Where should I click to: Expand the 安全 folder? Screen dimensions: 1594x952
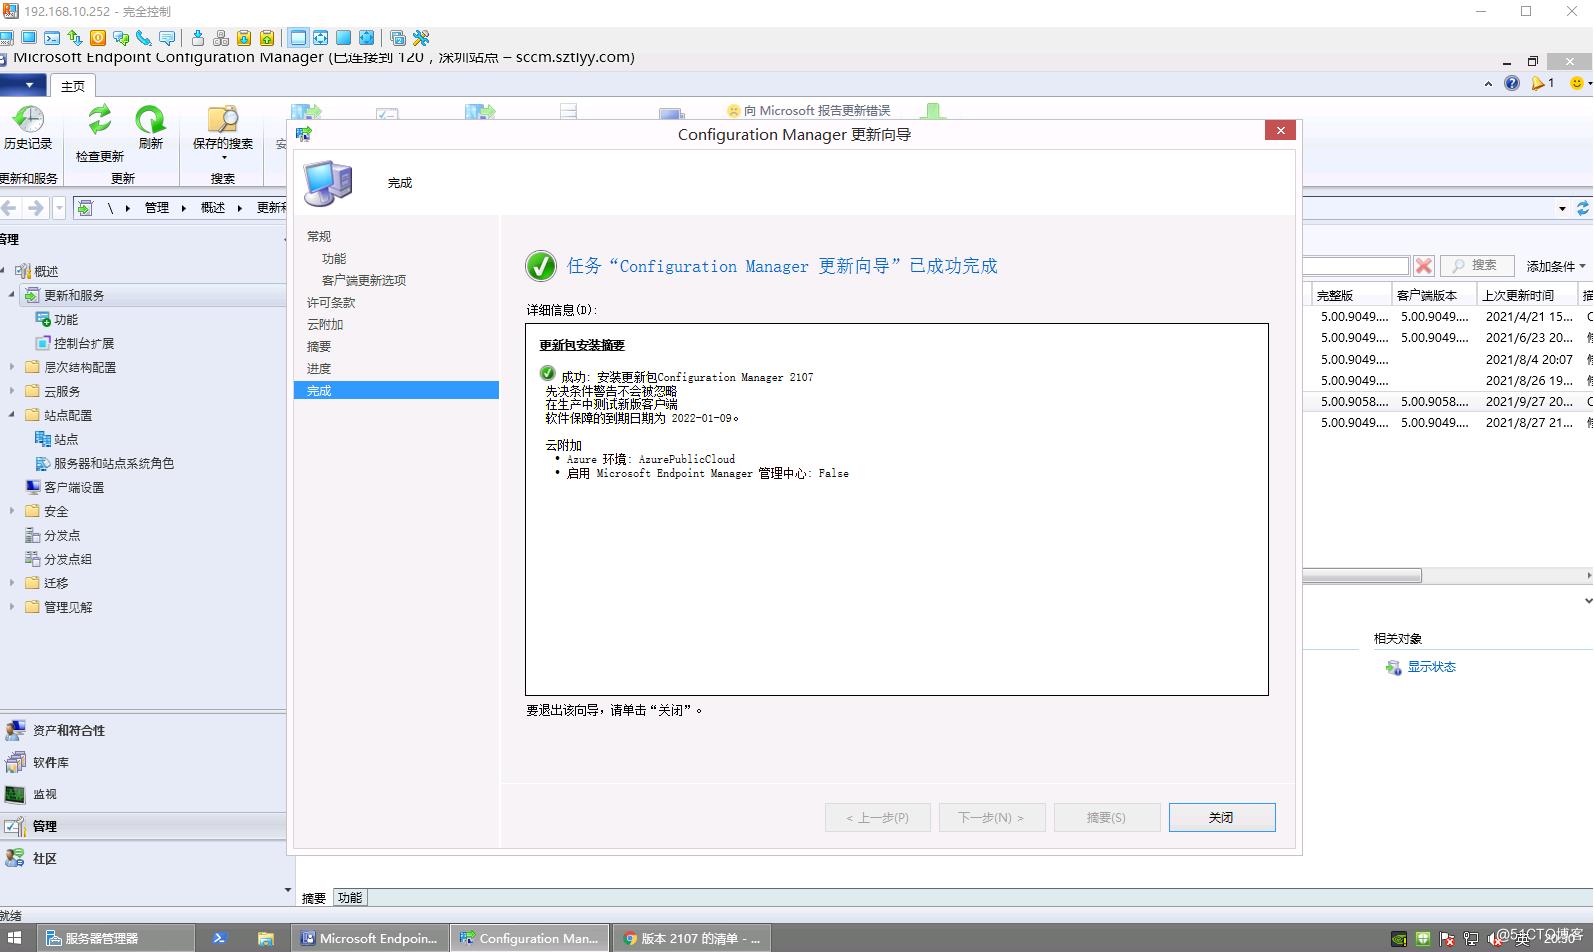coord(11,511)
